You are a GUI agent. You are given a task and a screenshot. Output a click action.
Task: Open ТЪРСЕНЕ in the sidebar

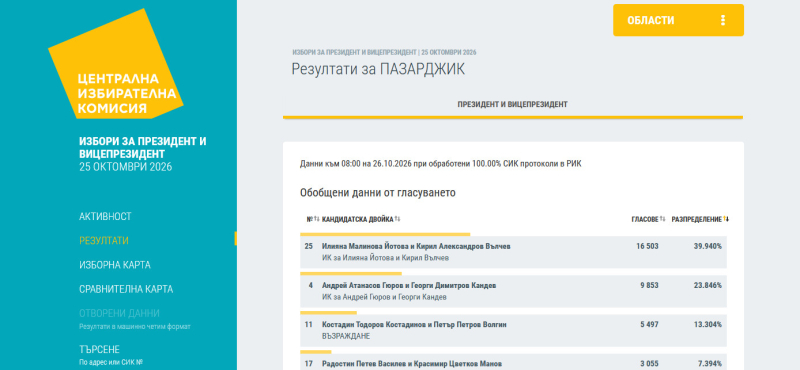coord(99,350)
